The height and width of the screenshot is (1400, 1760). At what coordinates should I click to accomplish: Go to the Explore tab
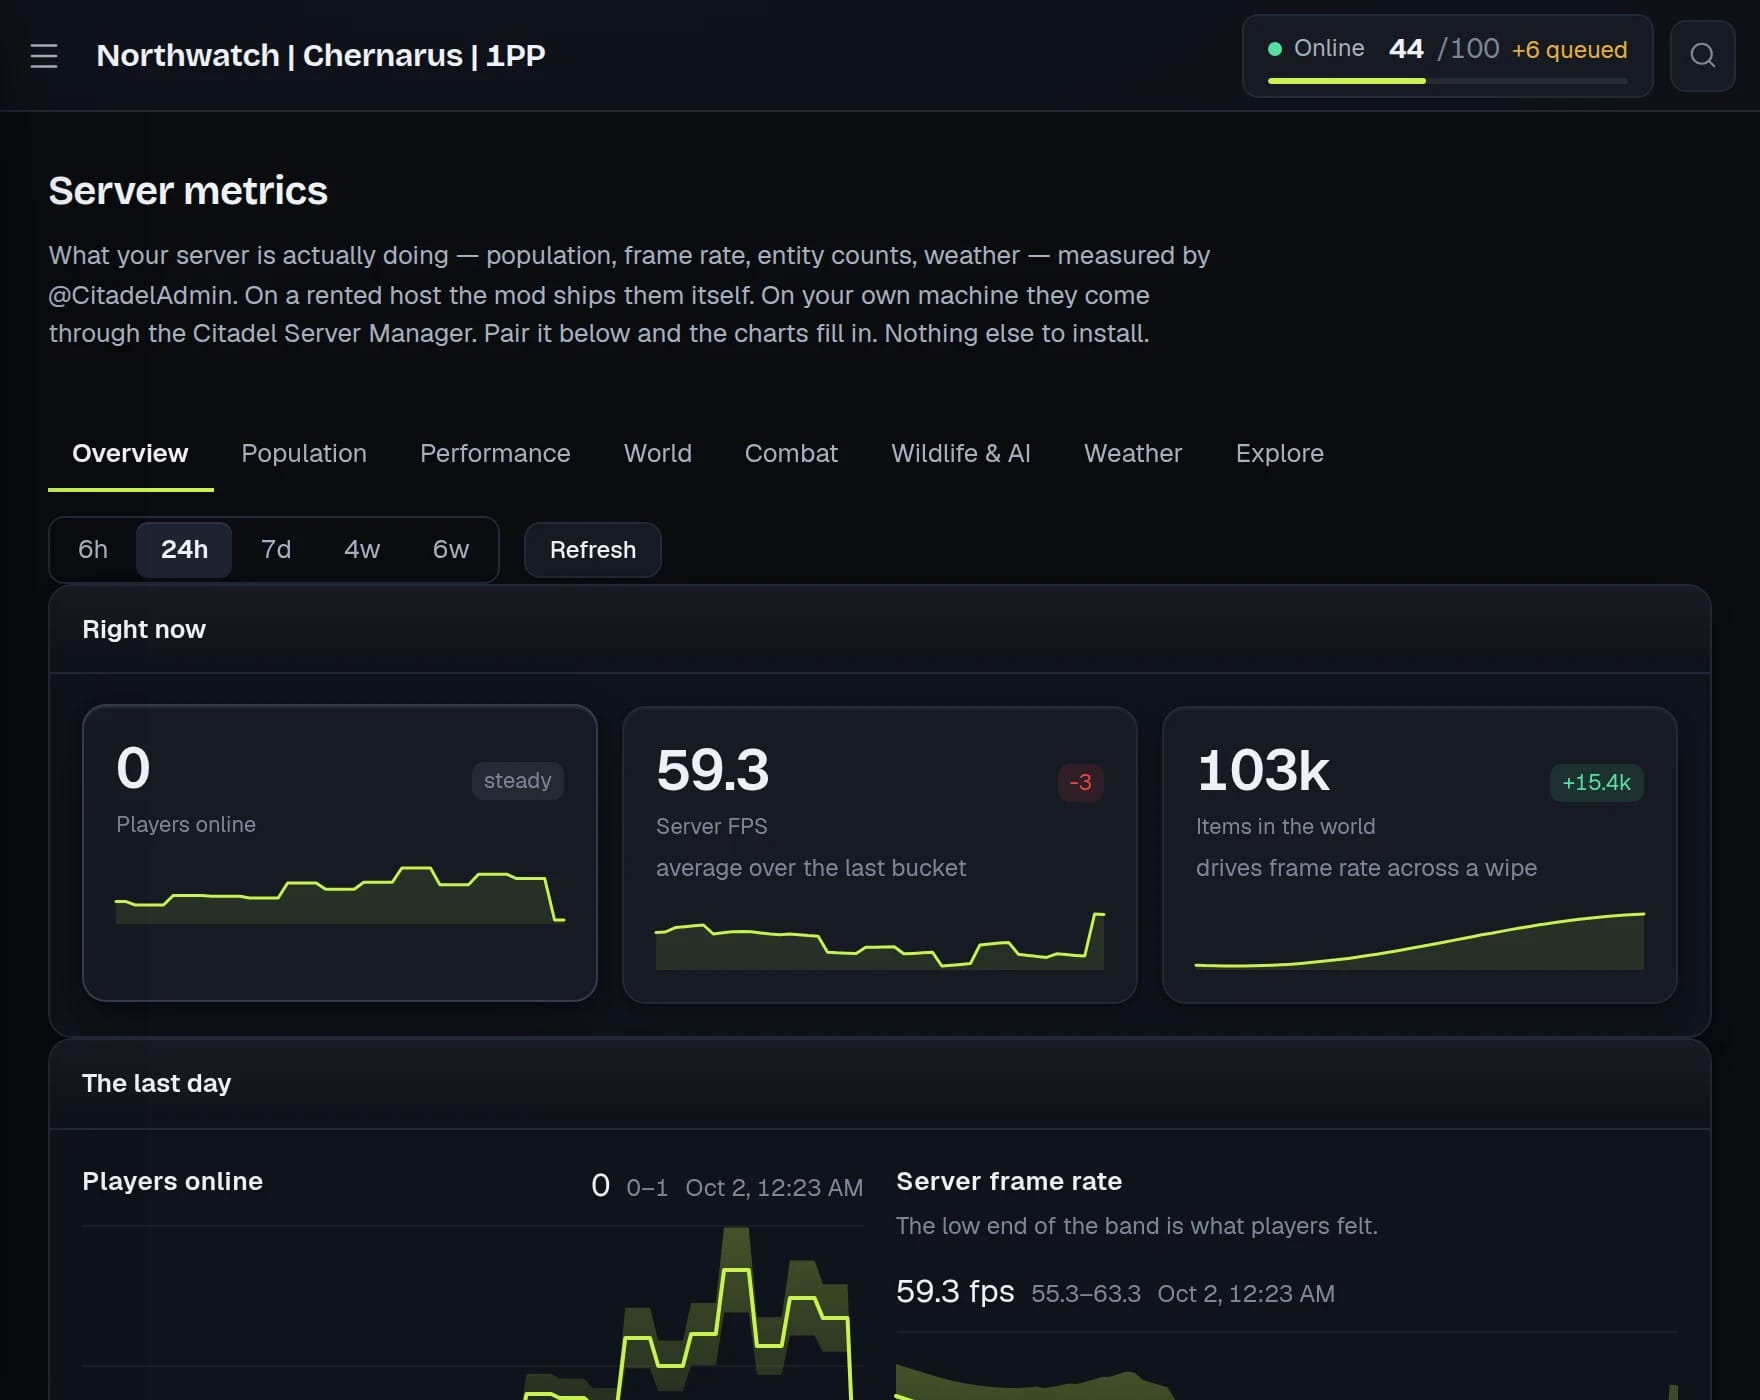[1279, 453]
